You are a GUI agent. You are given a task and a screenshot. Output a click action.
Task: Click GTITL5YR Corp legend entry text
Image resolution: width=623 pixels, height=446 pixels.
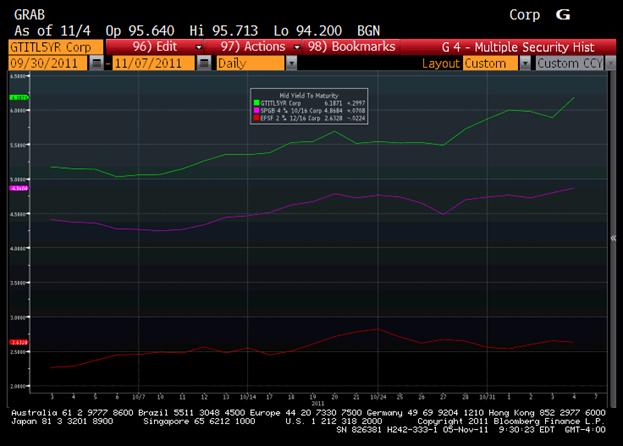281,103
